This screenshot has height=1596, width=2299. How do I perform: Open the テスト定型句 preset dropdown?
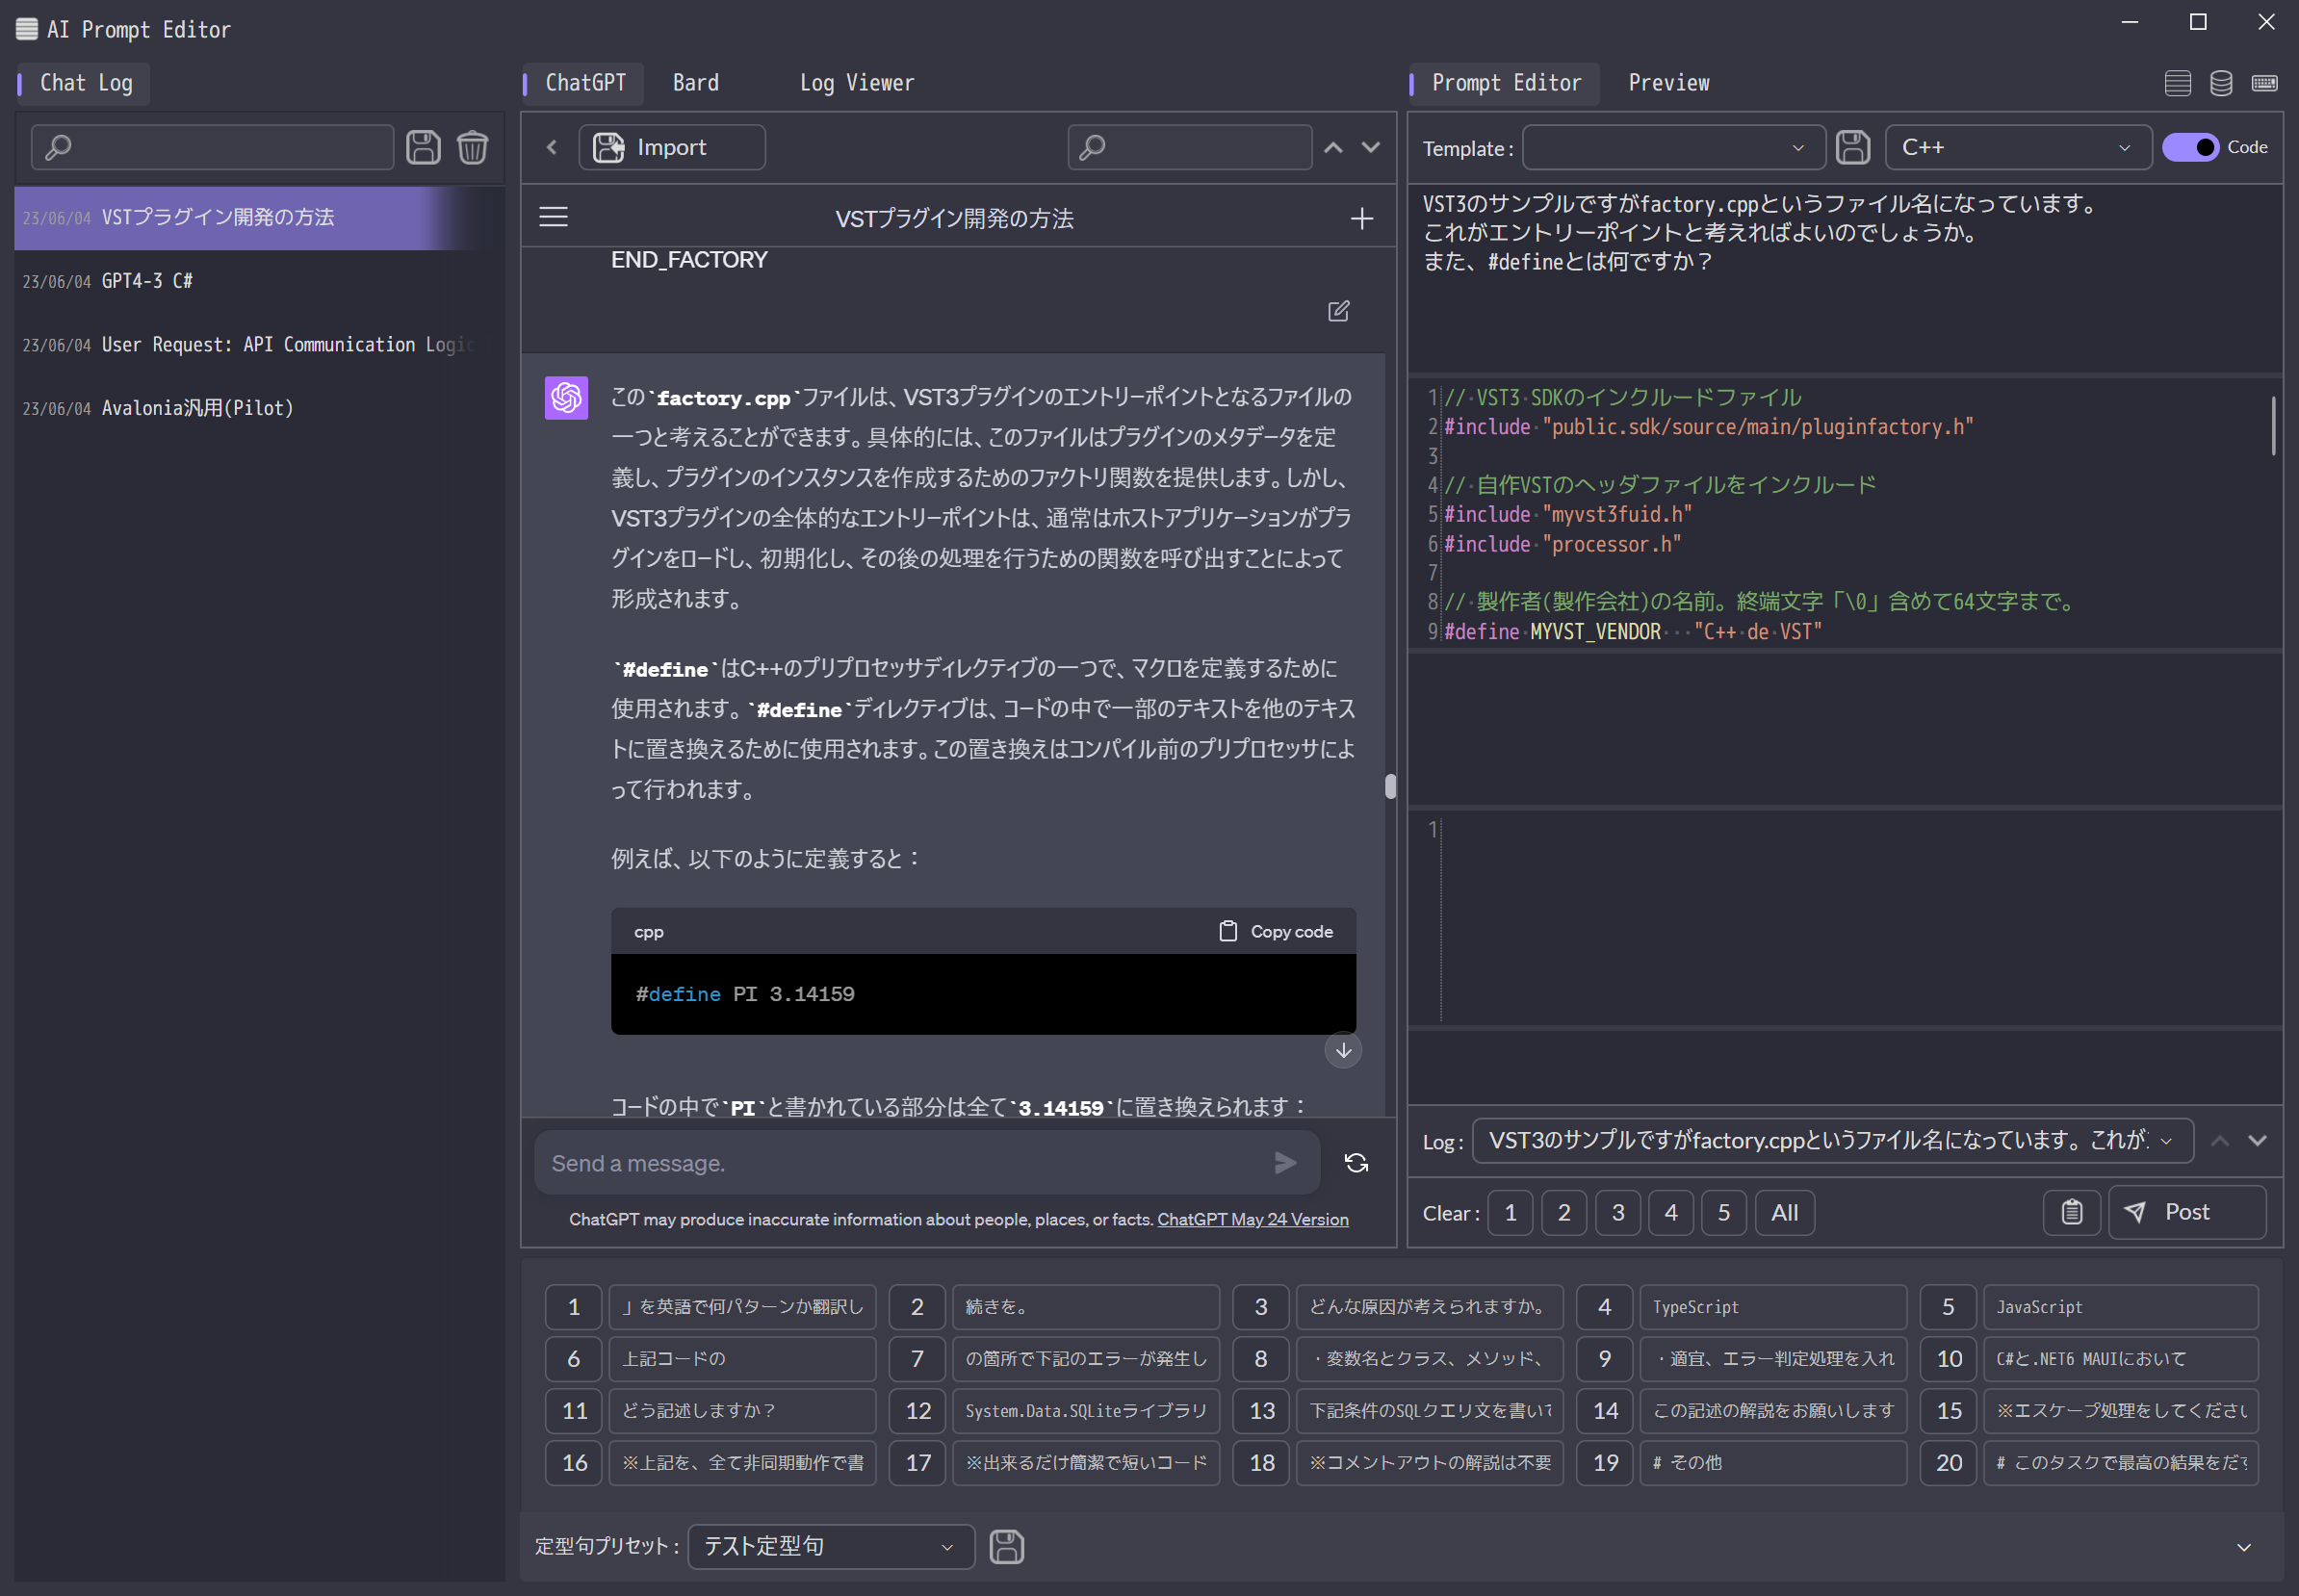pyautogui.click(x=828, y=1546)
